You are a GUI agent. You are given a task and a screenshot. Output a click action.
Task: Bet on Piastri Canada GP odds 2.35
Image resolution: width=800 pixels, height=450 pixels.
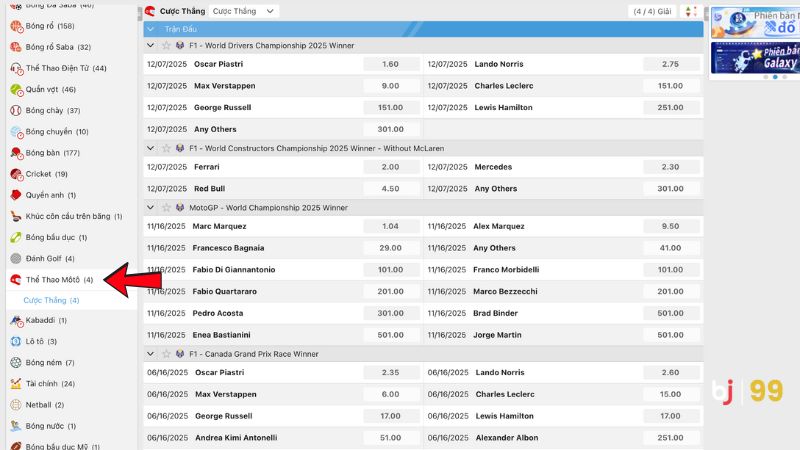pos(391,373)
